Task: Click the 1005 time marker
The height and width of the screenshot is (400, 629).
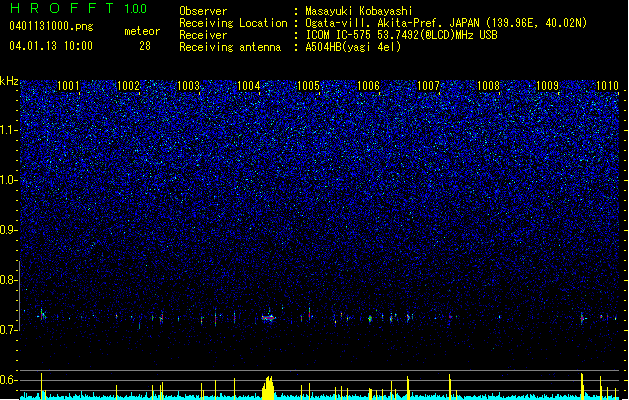Action: (308, 85)
